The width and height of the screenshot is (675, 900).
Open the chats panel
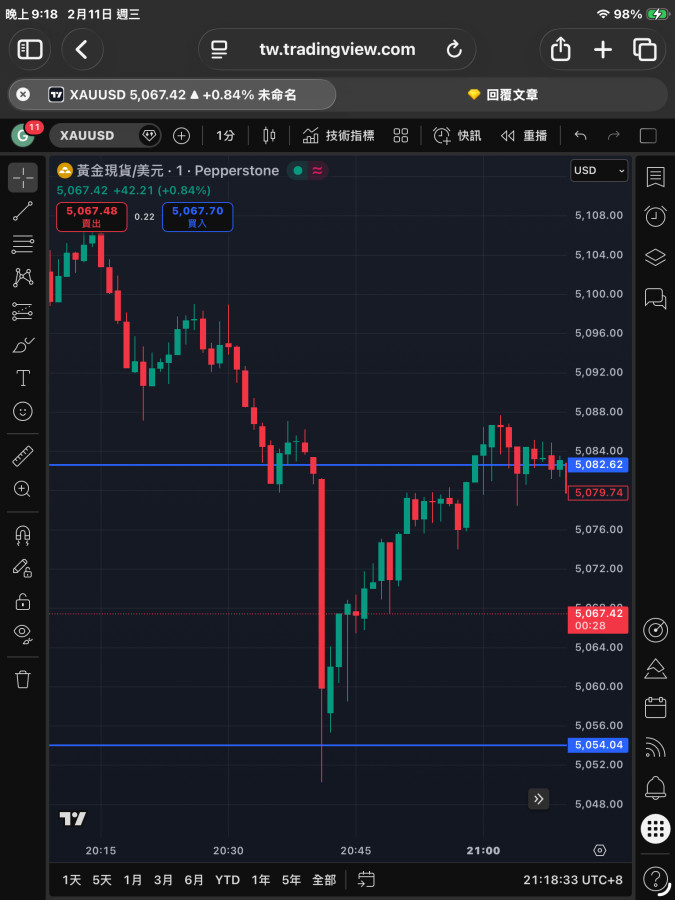[655, 298]
